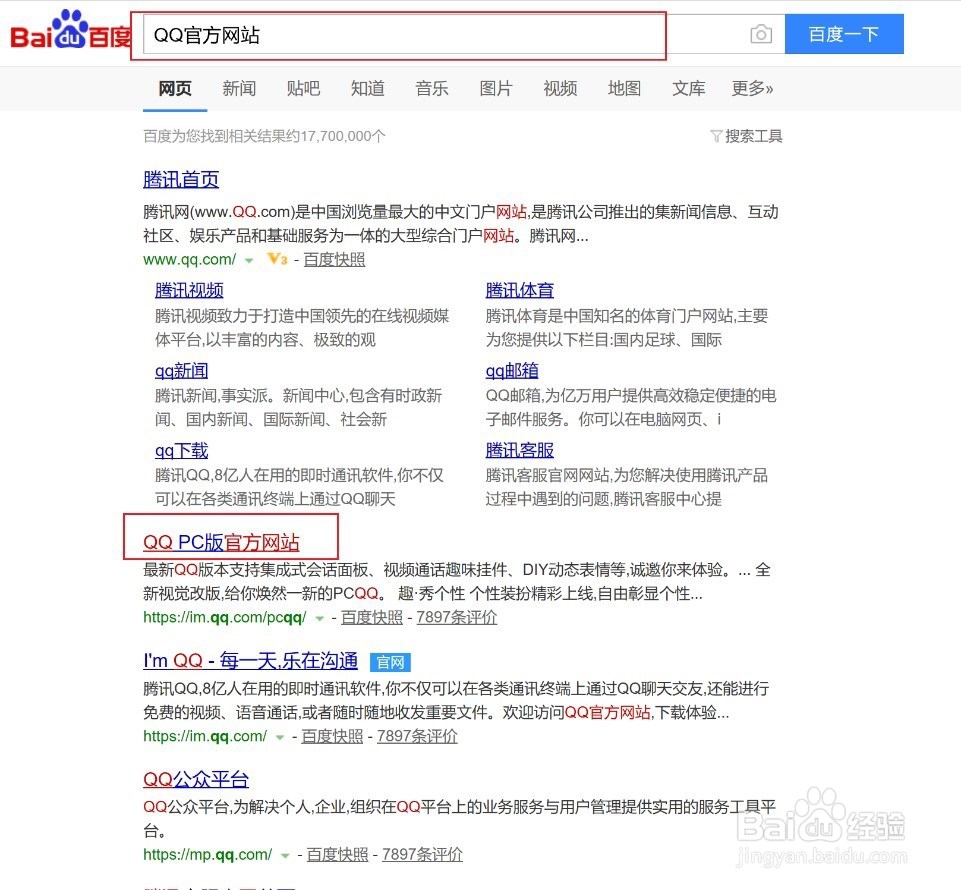
Task: Open I'm QQ - 每一天,乐在沟通 result
Action: click(x=251, y=661)
